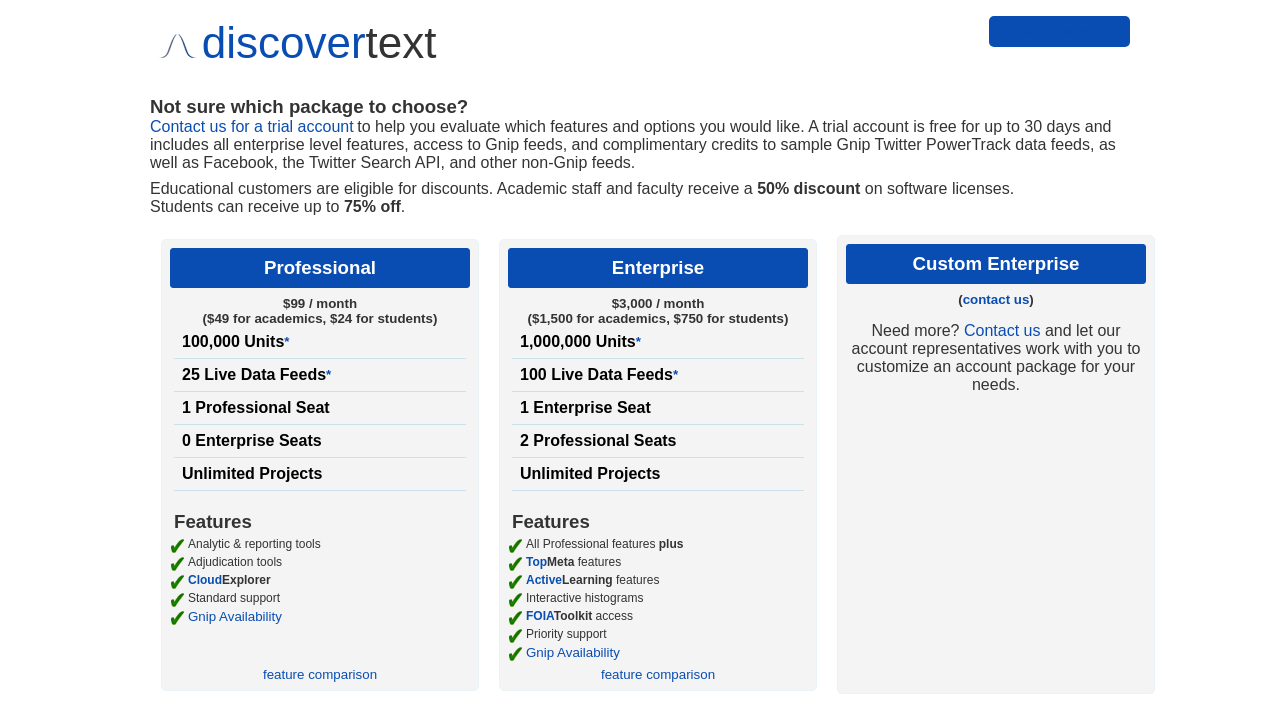
Task: Click '1 Professional Seat' row
Action: (x=320, y=408)
